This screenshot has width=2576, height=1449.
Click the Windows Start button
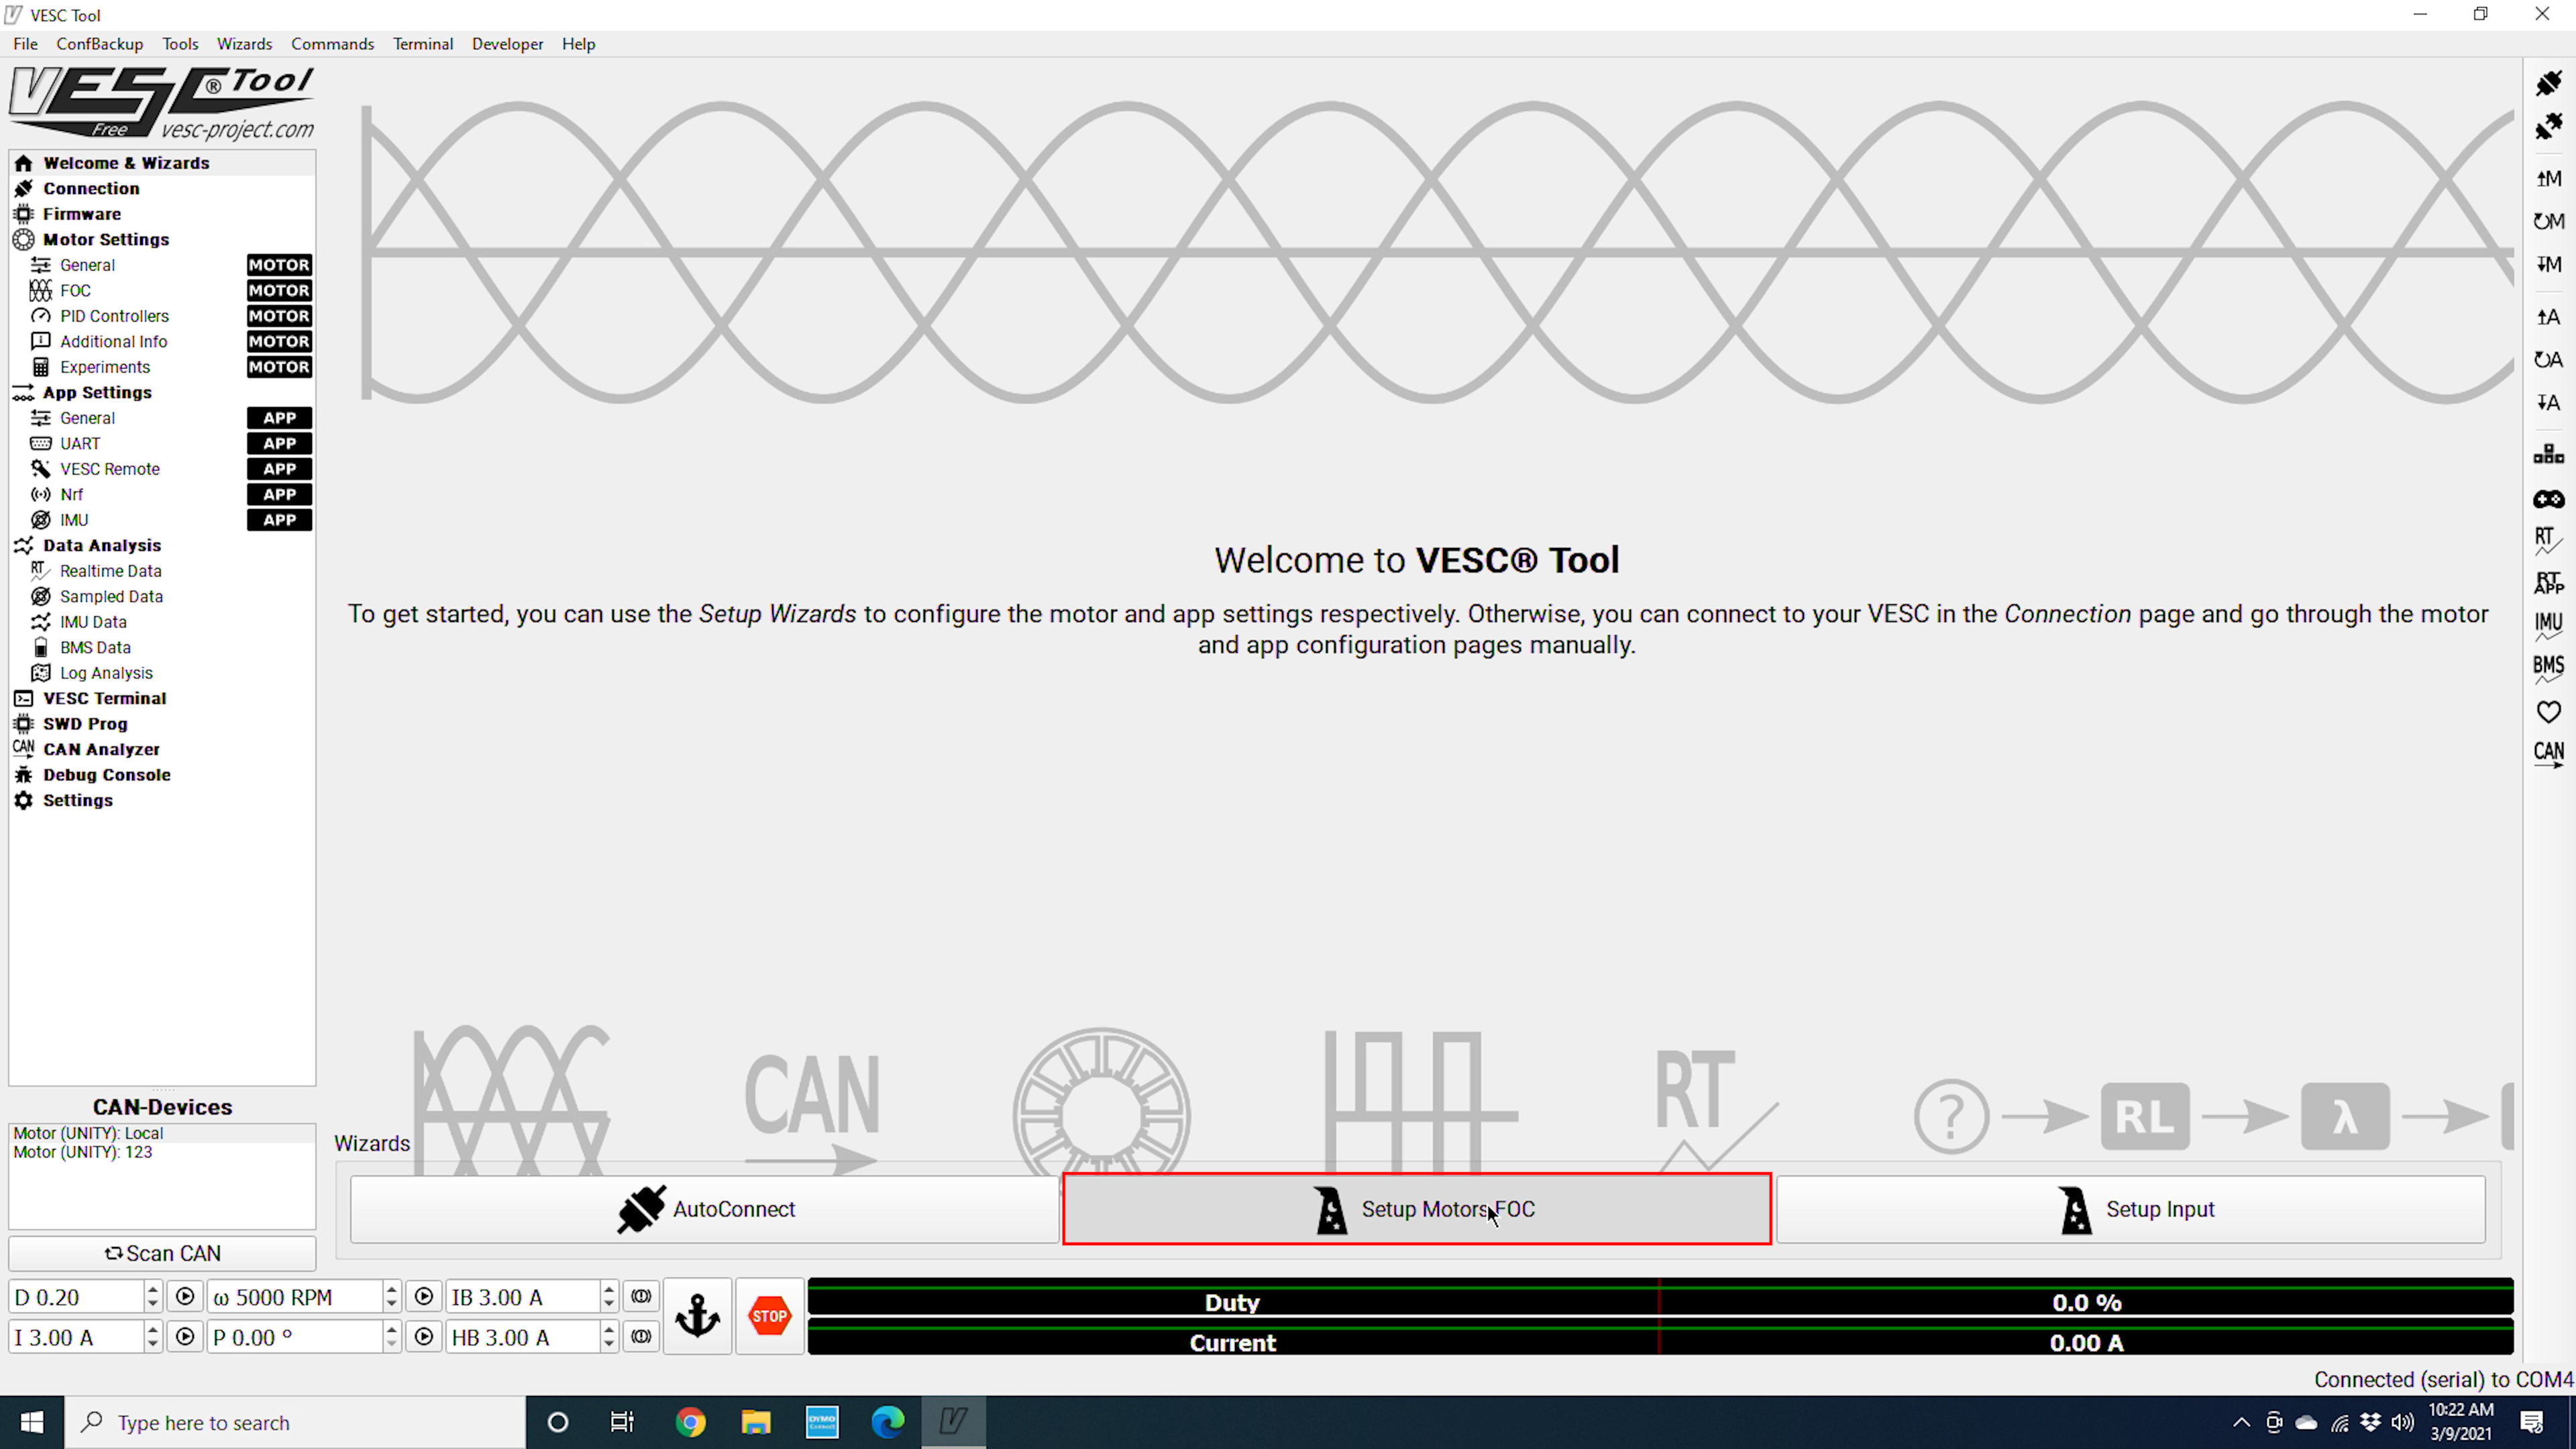coord(32,1422)
